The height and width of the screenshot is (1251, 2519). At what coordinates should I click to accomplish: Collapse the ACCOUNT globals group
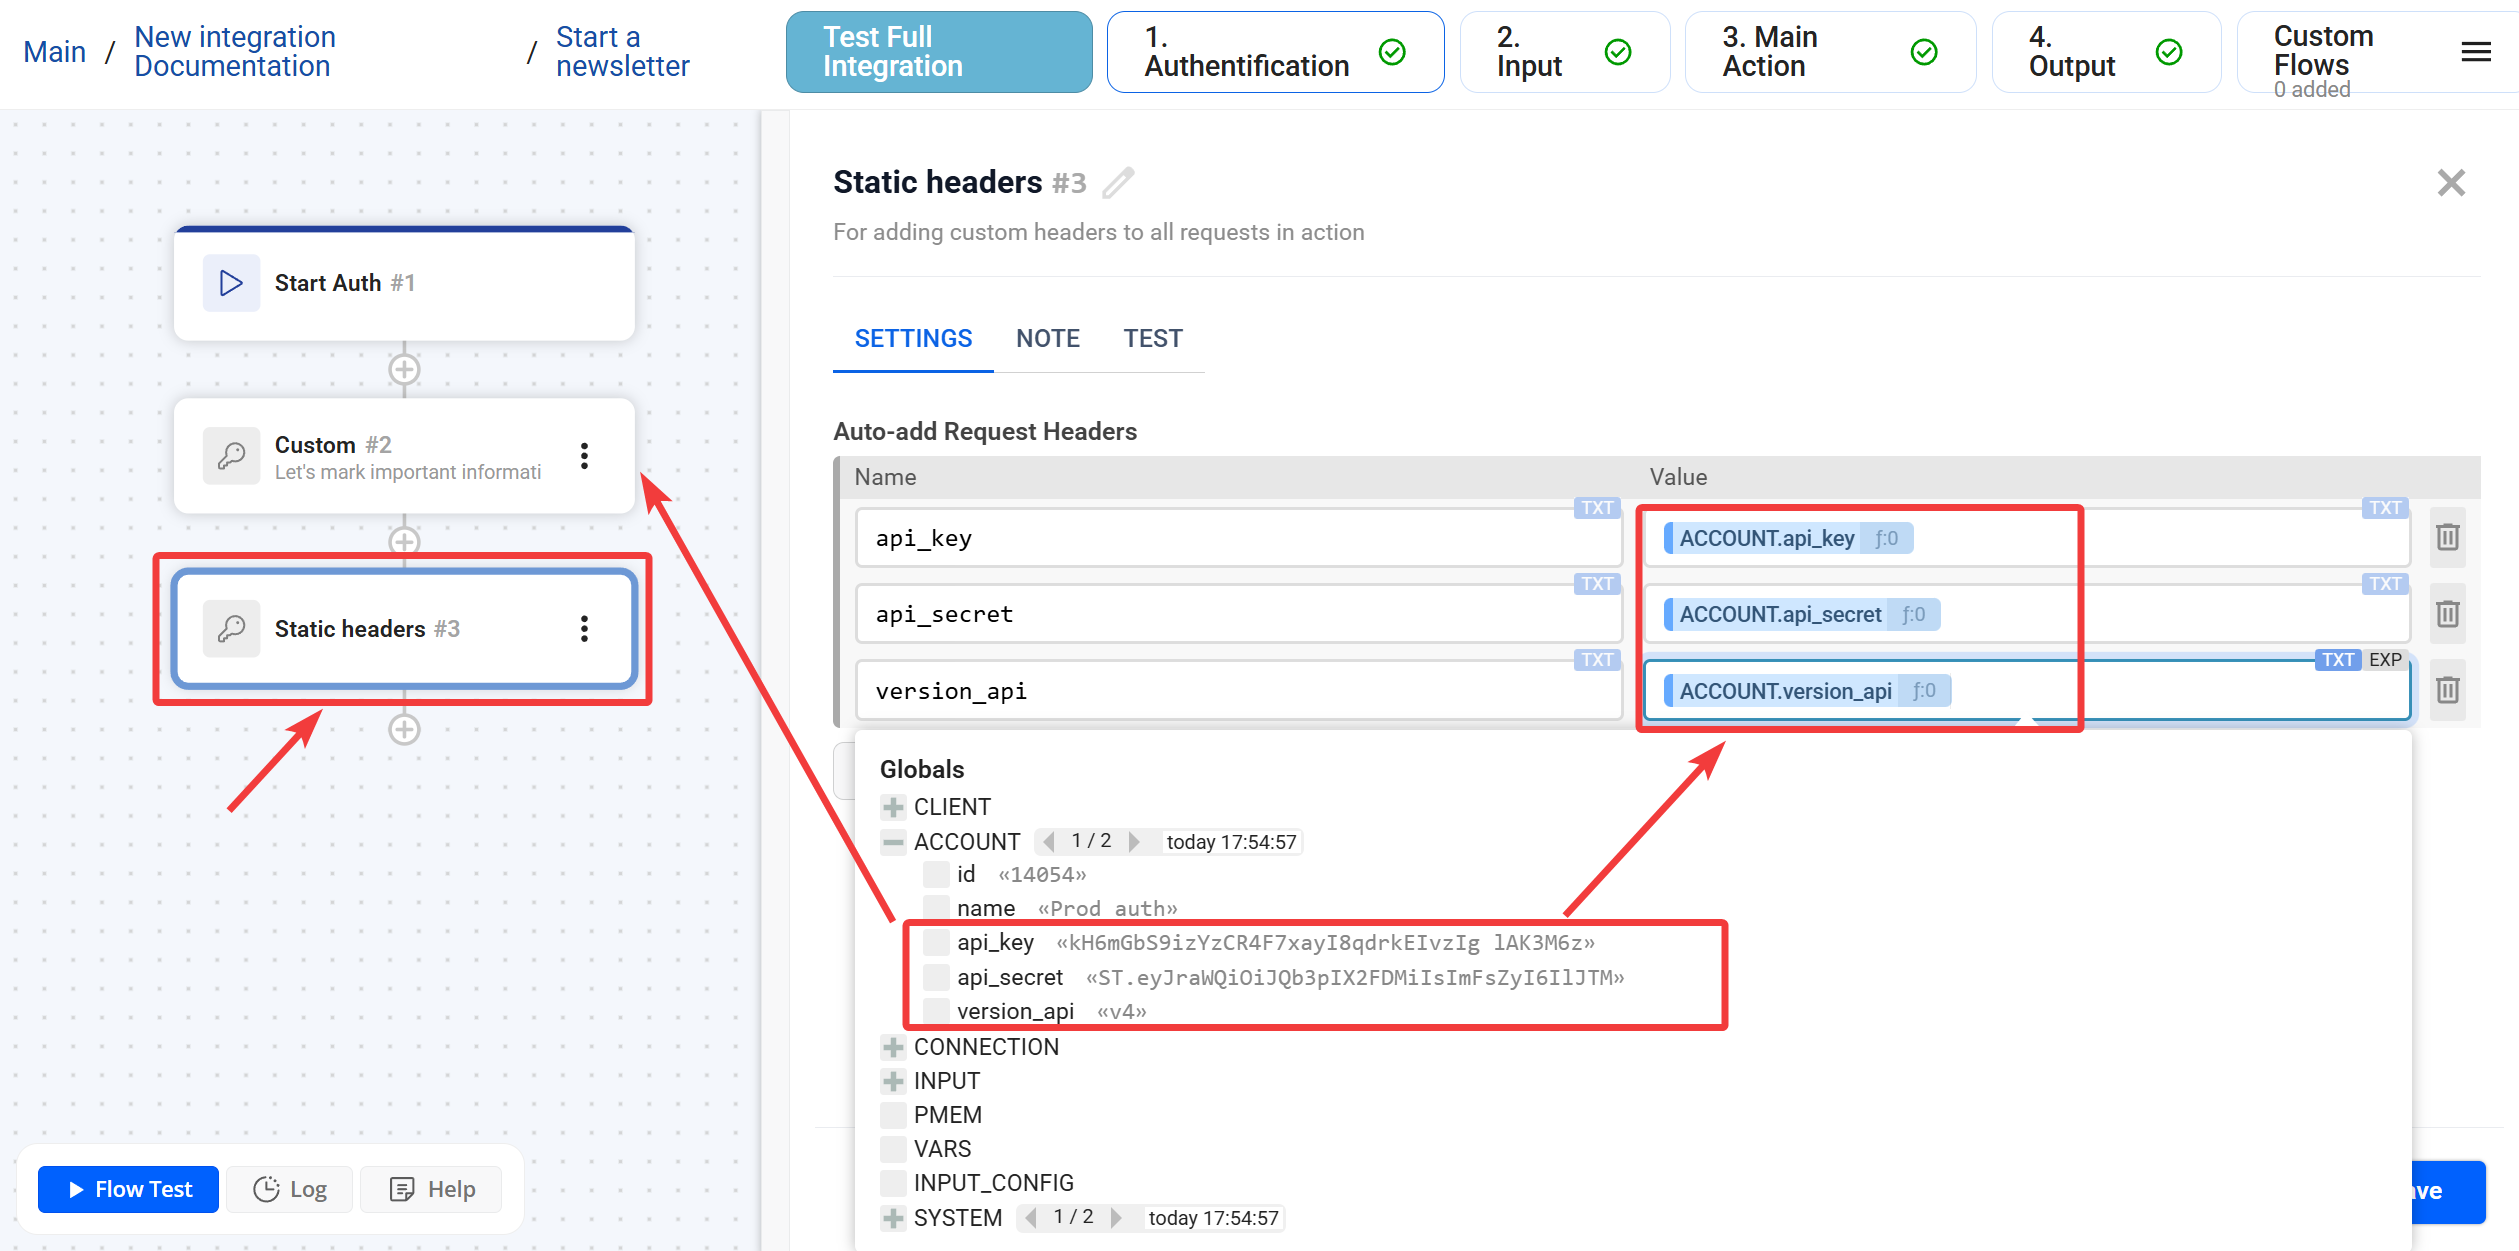click(893, 842)
